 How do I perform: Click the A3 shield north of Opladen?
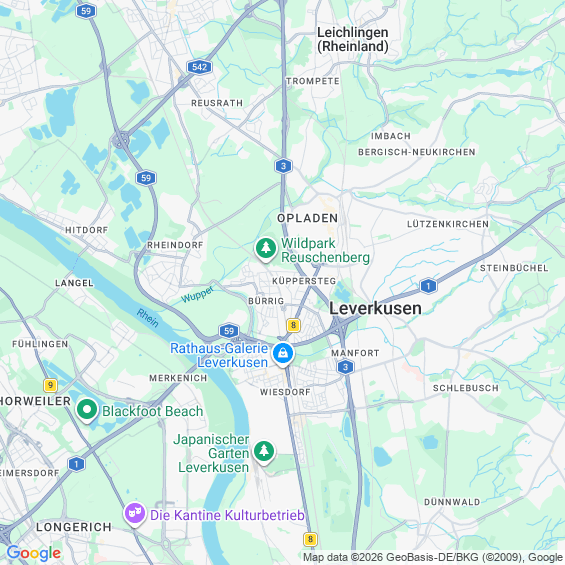point(283,166)
